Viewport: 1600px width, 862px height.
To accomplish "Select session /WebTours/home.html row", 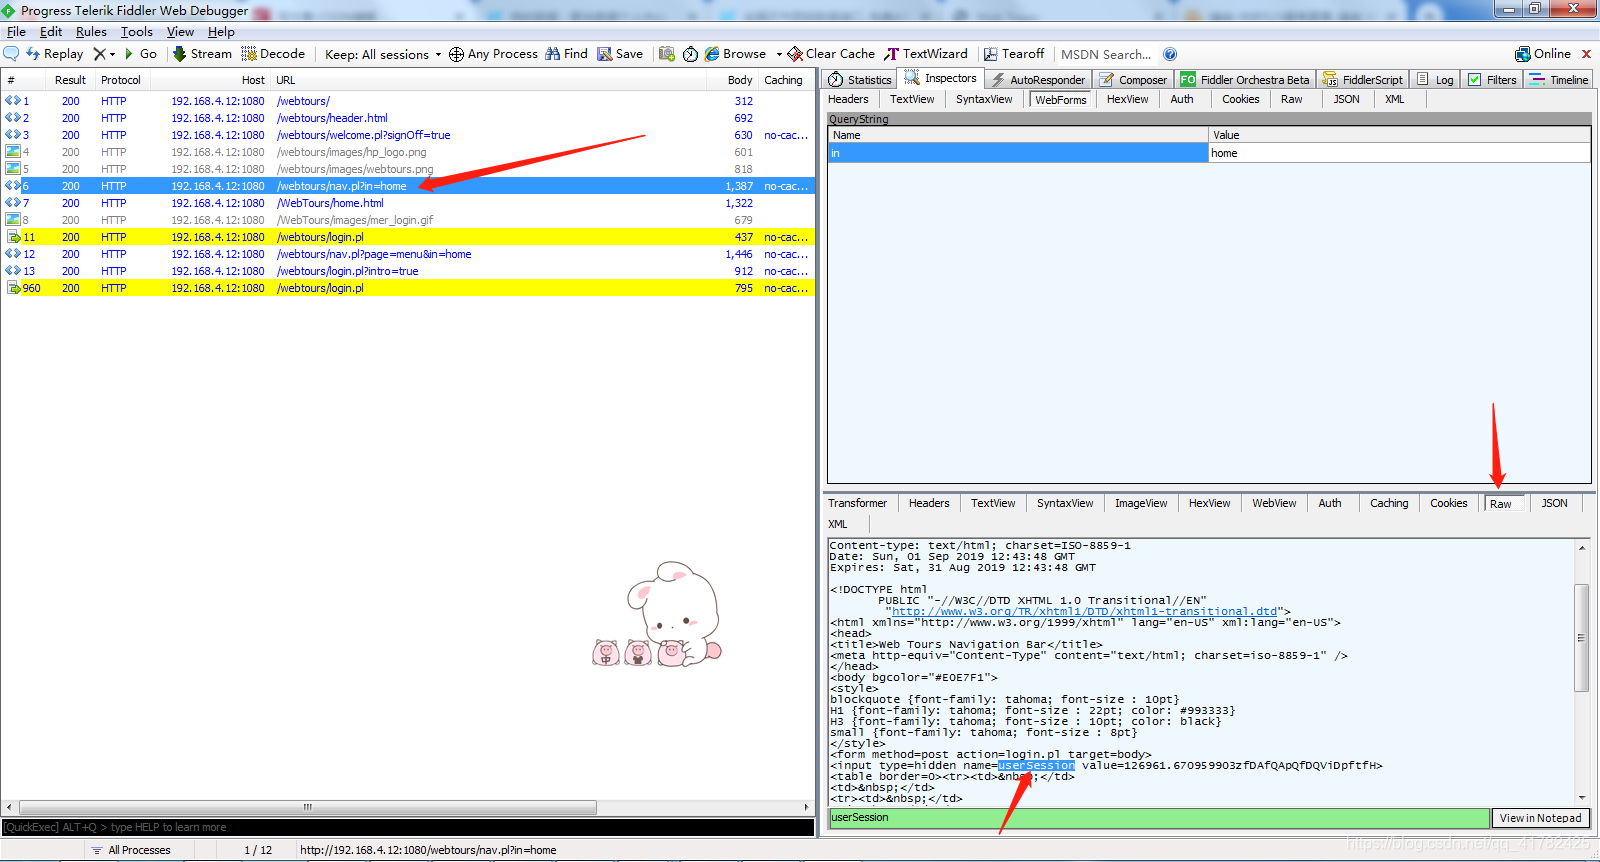I will (408, 203).
